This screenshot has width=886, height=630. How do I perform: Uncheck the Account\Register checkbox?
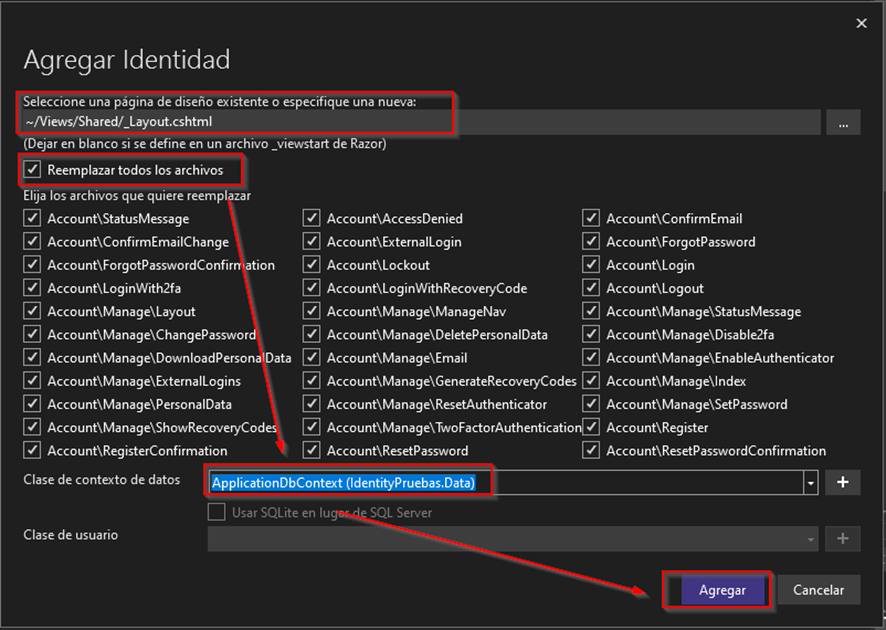pos(591,427)
